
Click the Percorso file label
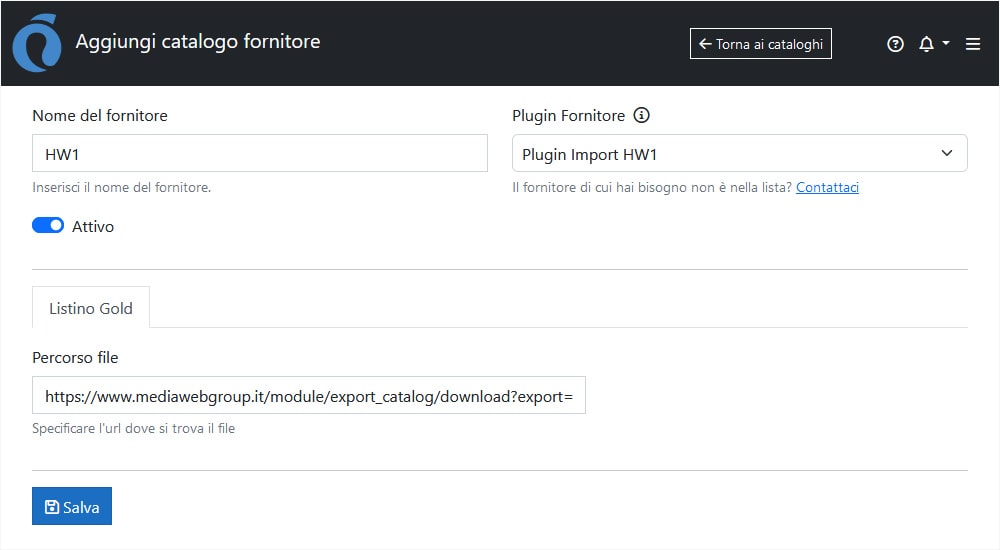(x=75, y=357)
